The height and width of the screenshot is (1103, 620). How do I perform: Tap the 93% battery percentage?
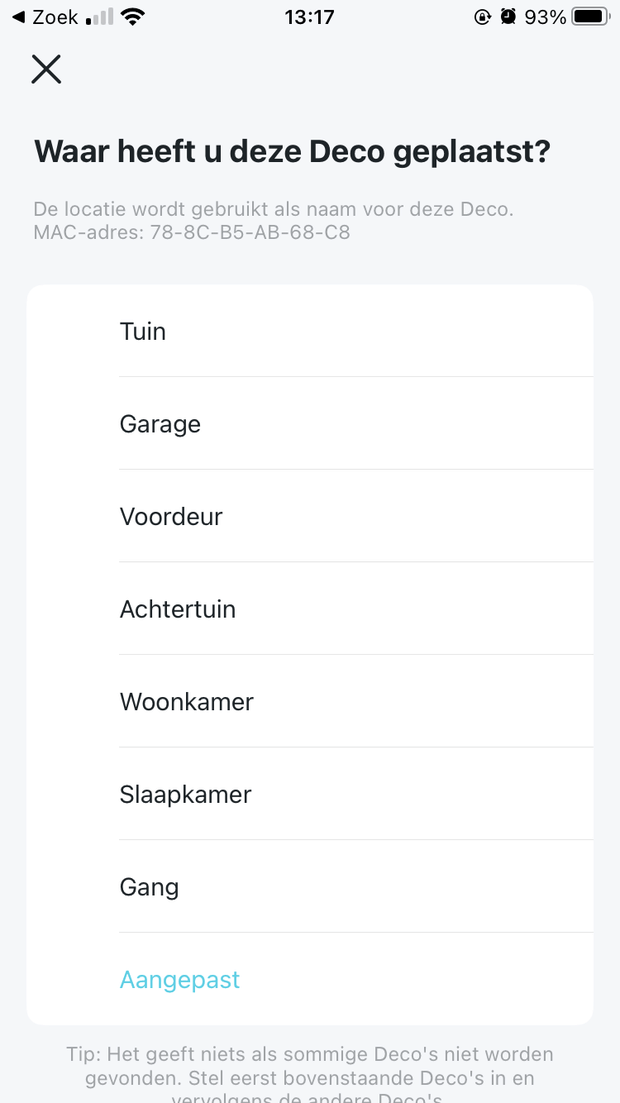point(546,17)
